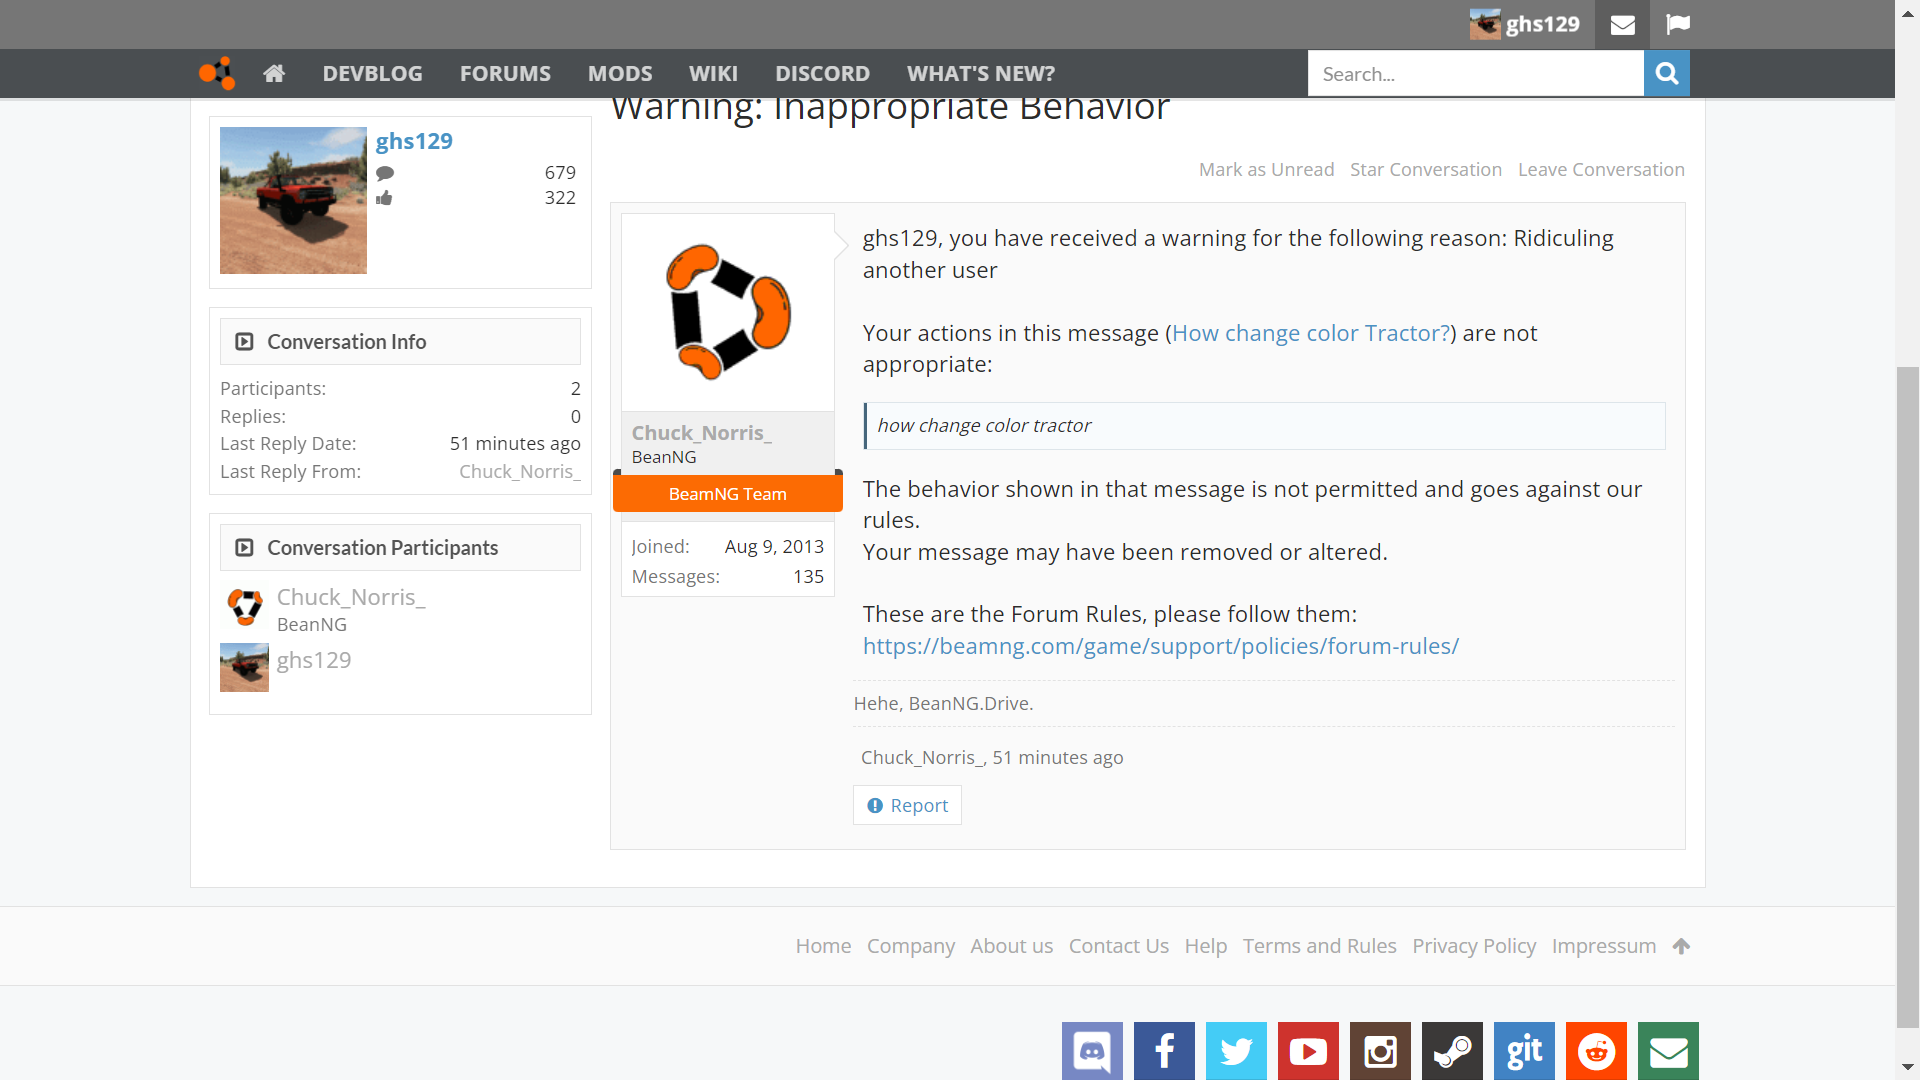This screenshot has height=1080, width=1920.
Task: Open the FORUMS menu item
Action: (x=505, y=73)
